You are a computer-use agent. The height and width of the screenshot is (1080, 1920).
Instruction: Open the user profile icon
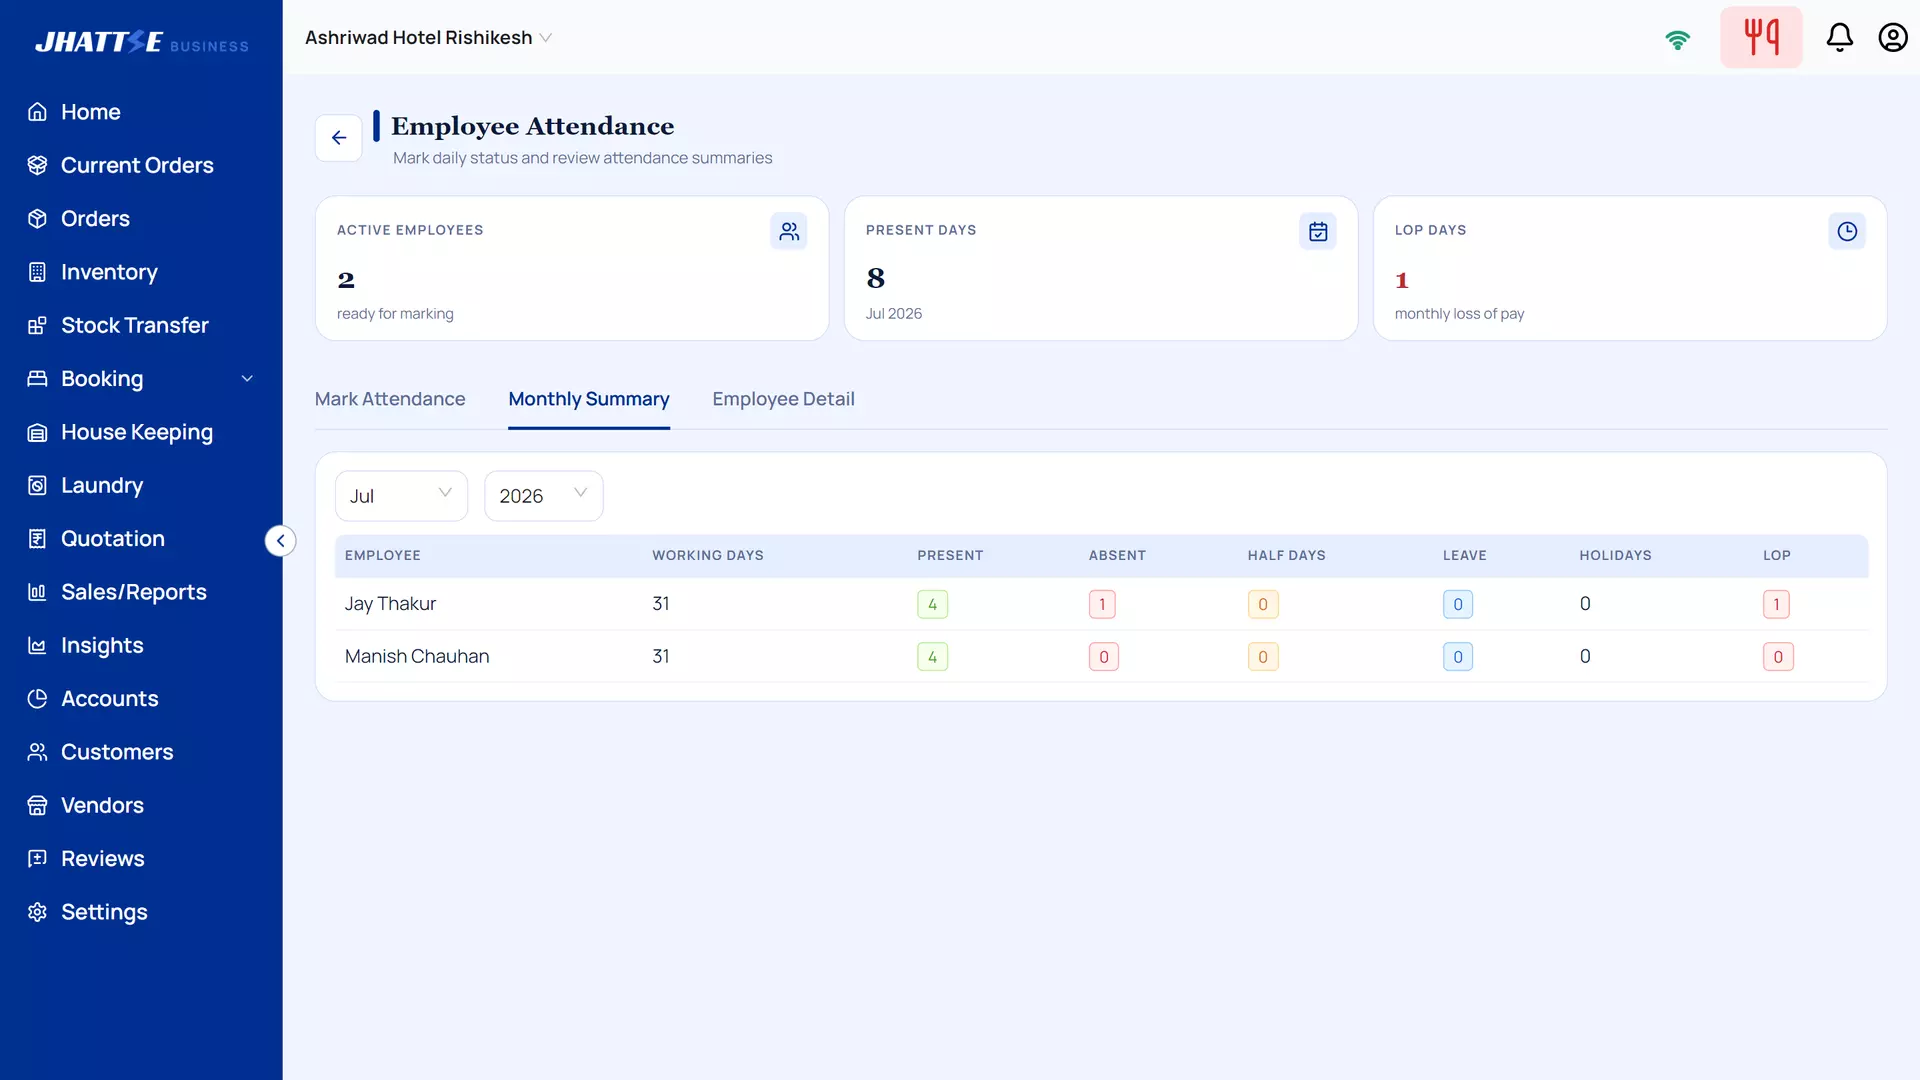point(1892,37)
